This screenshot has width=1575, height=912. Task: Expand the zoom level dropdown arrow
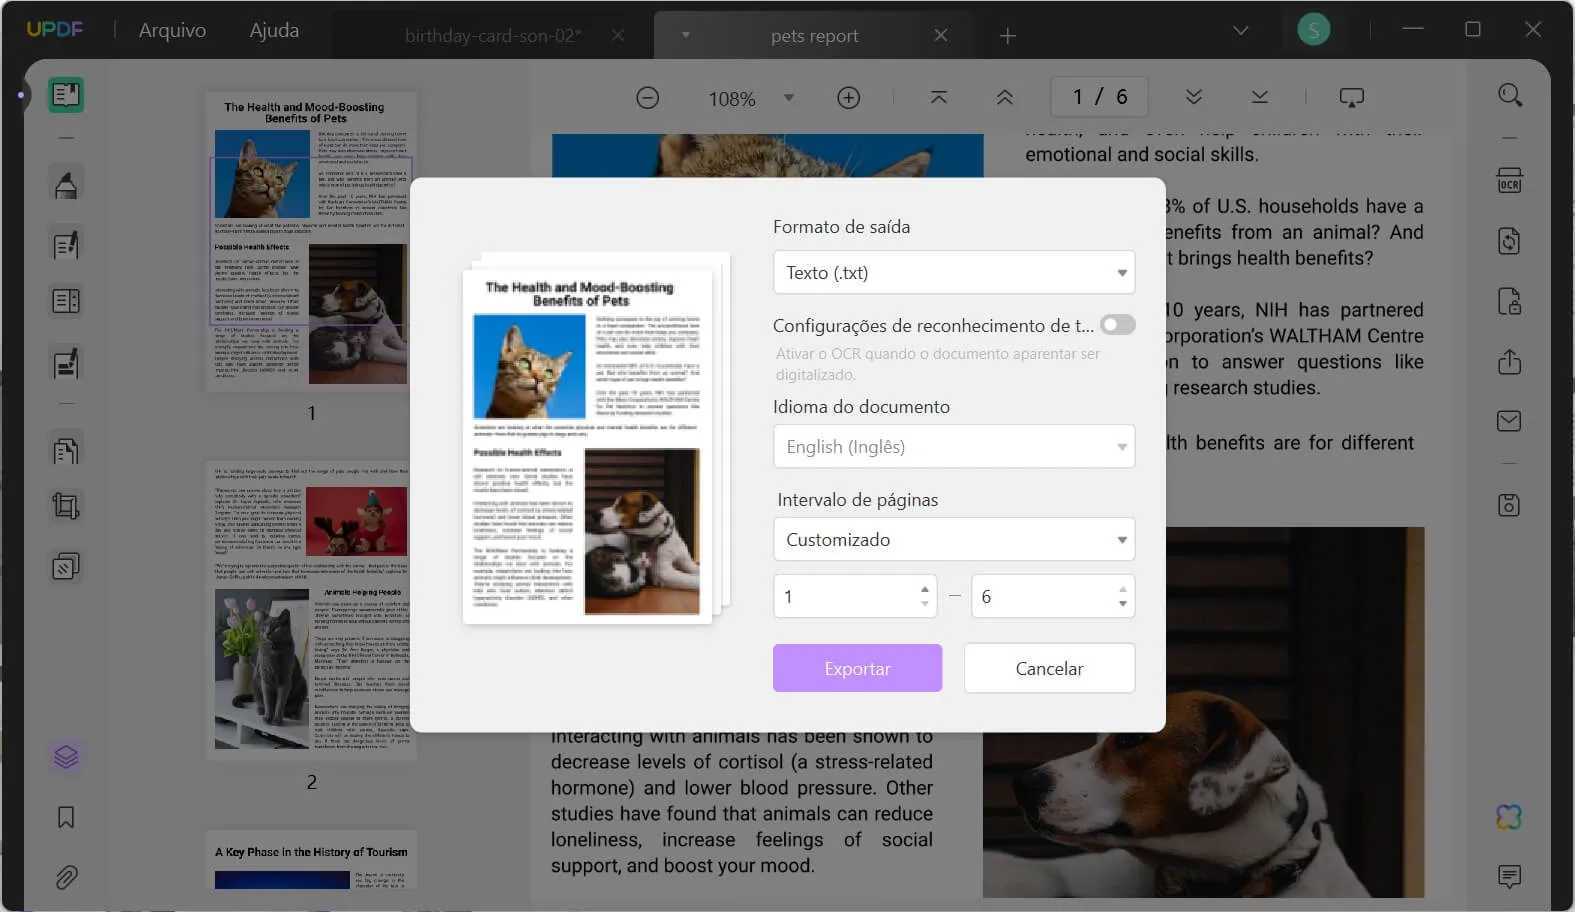tap(789, 98)
